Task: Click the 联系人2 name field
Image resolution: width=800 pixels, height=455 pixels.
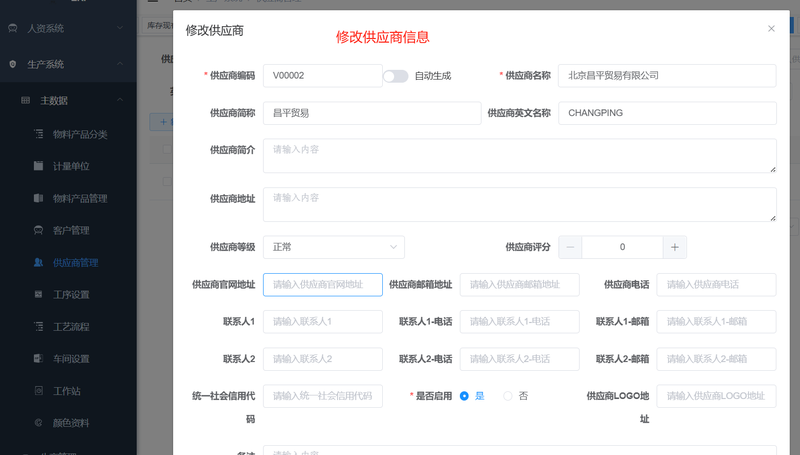Action: click(322, 359)
